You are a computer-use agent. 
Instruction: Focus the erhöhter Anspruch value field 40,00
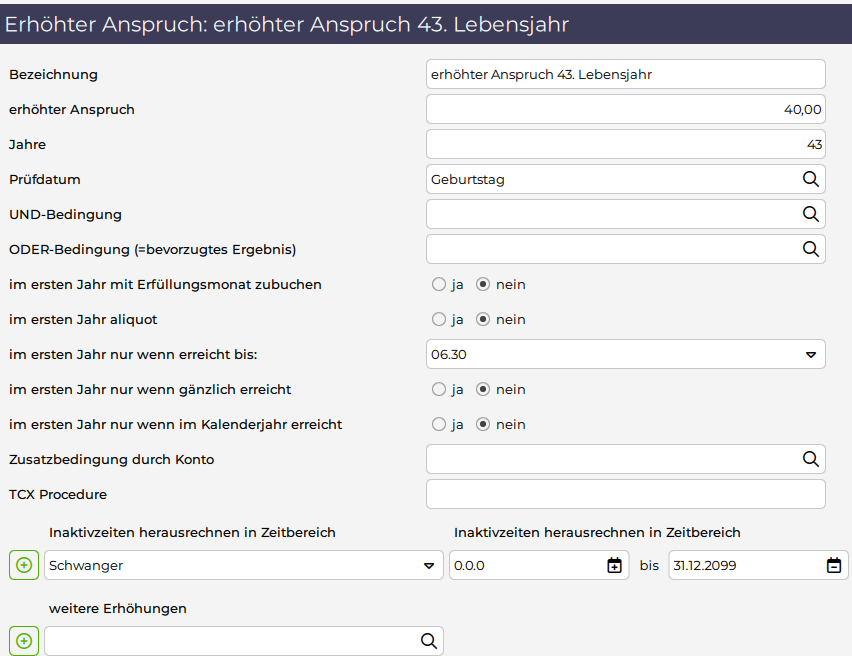(625, 109)
